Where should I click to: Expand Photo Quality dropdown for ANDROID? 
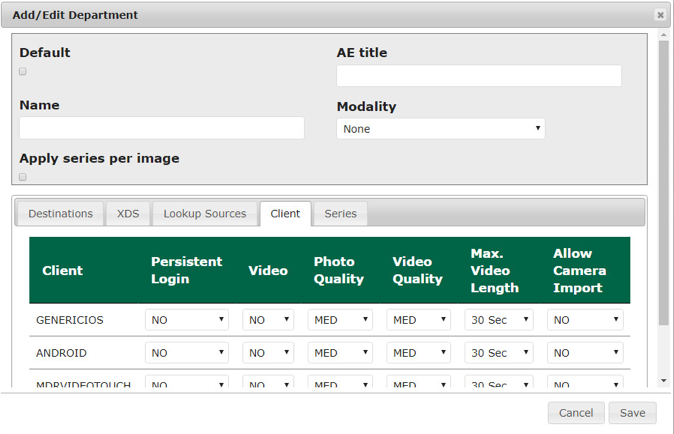[x=340, y=353]
